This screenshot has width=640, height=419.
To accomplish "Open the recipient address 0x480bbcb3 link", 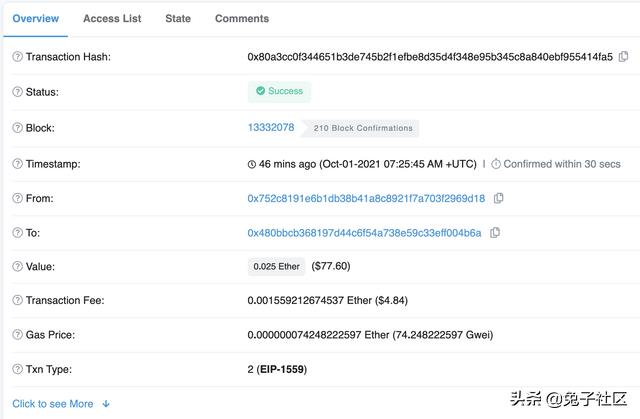I will point(364,233).
